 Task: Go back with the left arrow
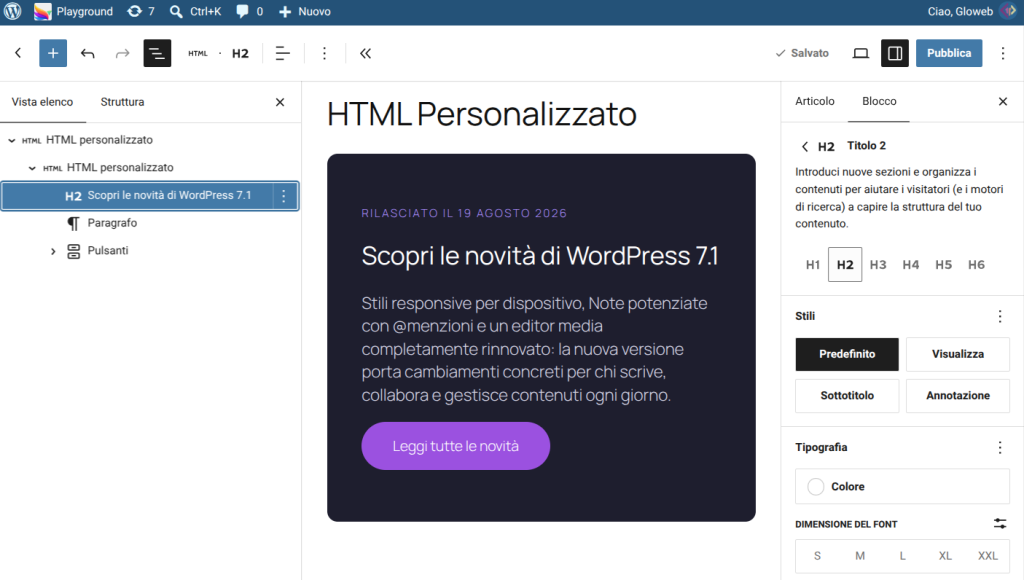[18, 53]
